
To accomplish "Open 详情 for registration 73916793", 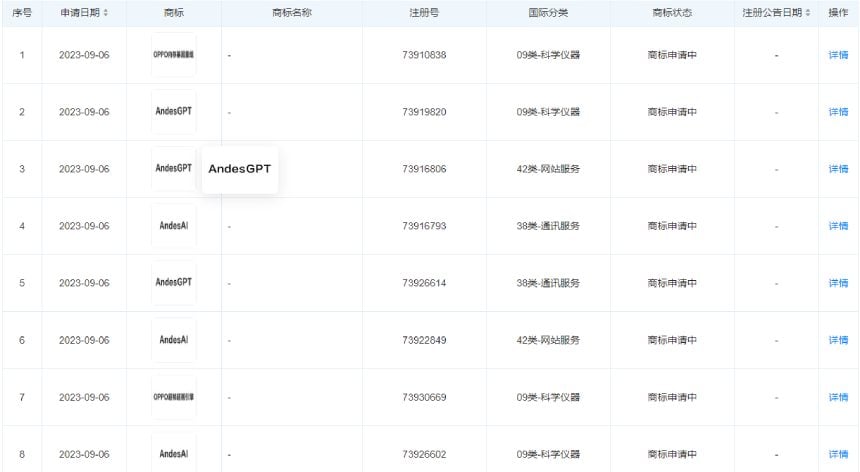I will pyautogui.click(x=838, y=226).
